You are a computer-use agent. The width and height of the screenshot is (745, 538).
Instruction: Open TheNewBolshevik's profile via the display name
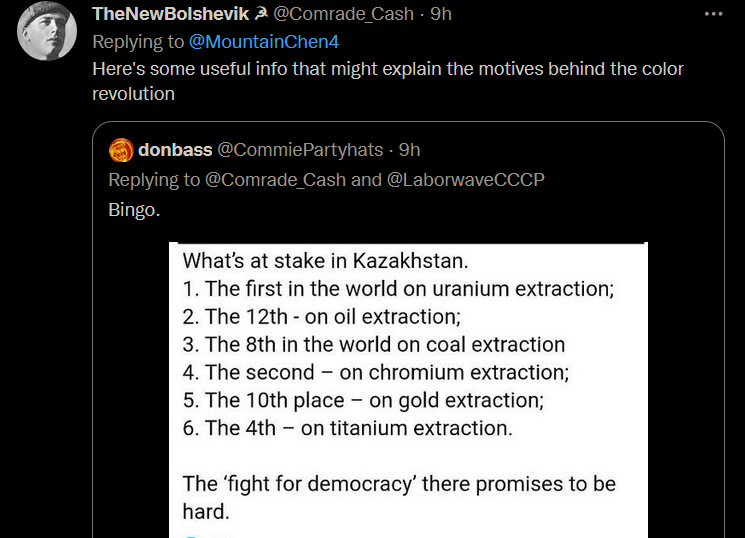click(x=170, y=14)
